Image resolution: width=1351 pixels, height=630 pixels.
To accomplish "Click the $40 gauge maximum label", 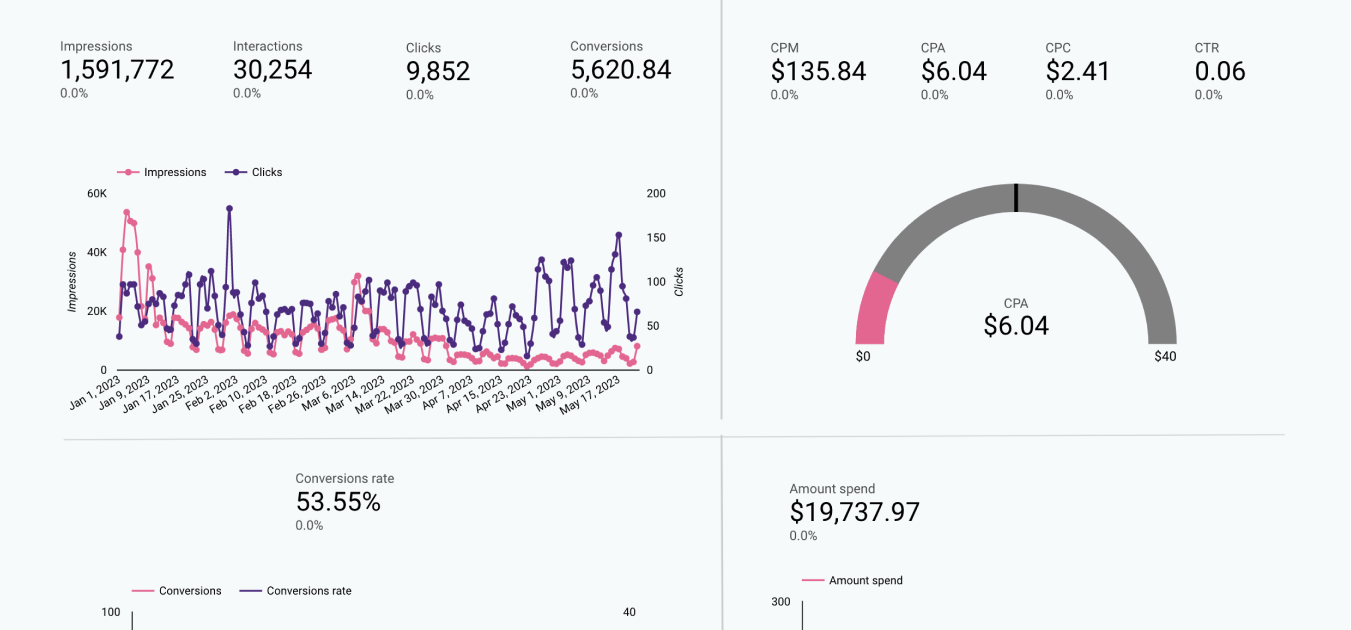I will click(1164, 355).
